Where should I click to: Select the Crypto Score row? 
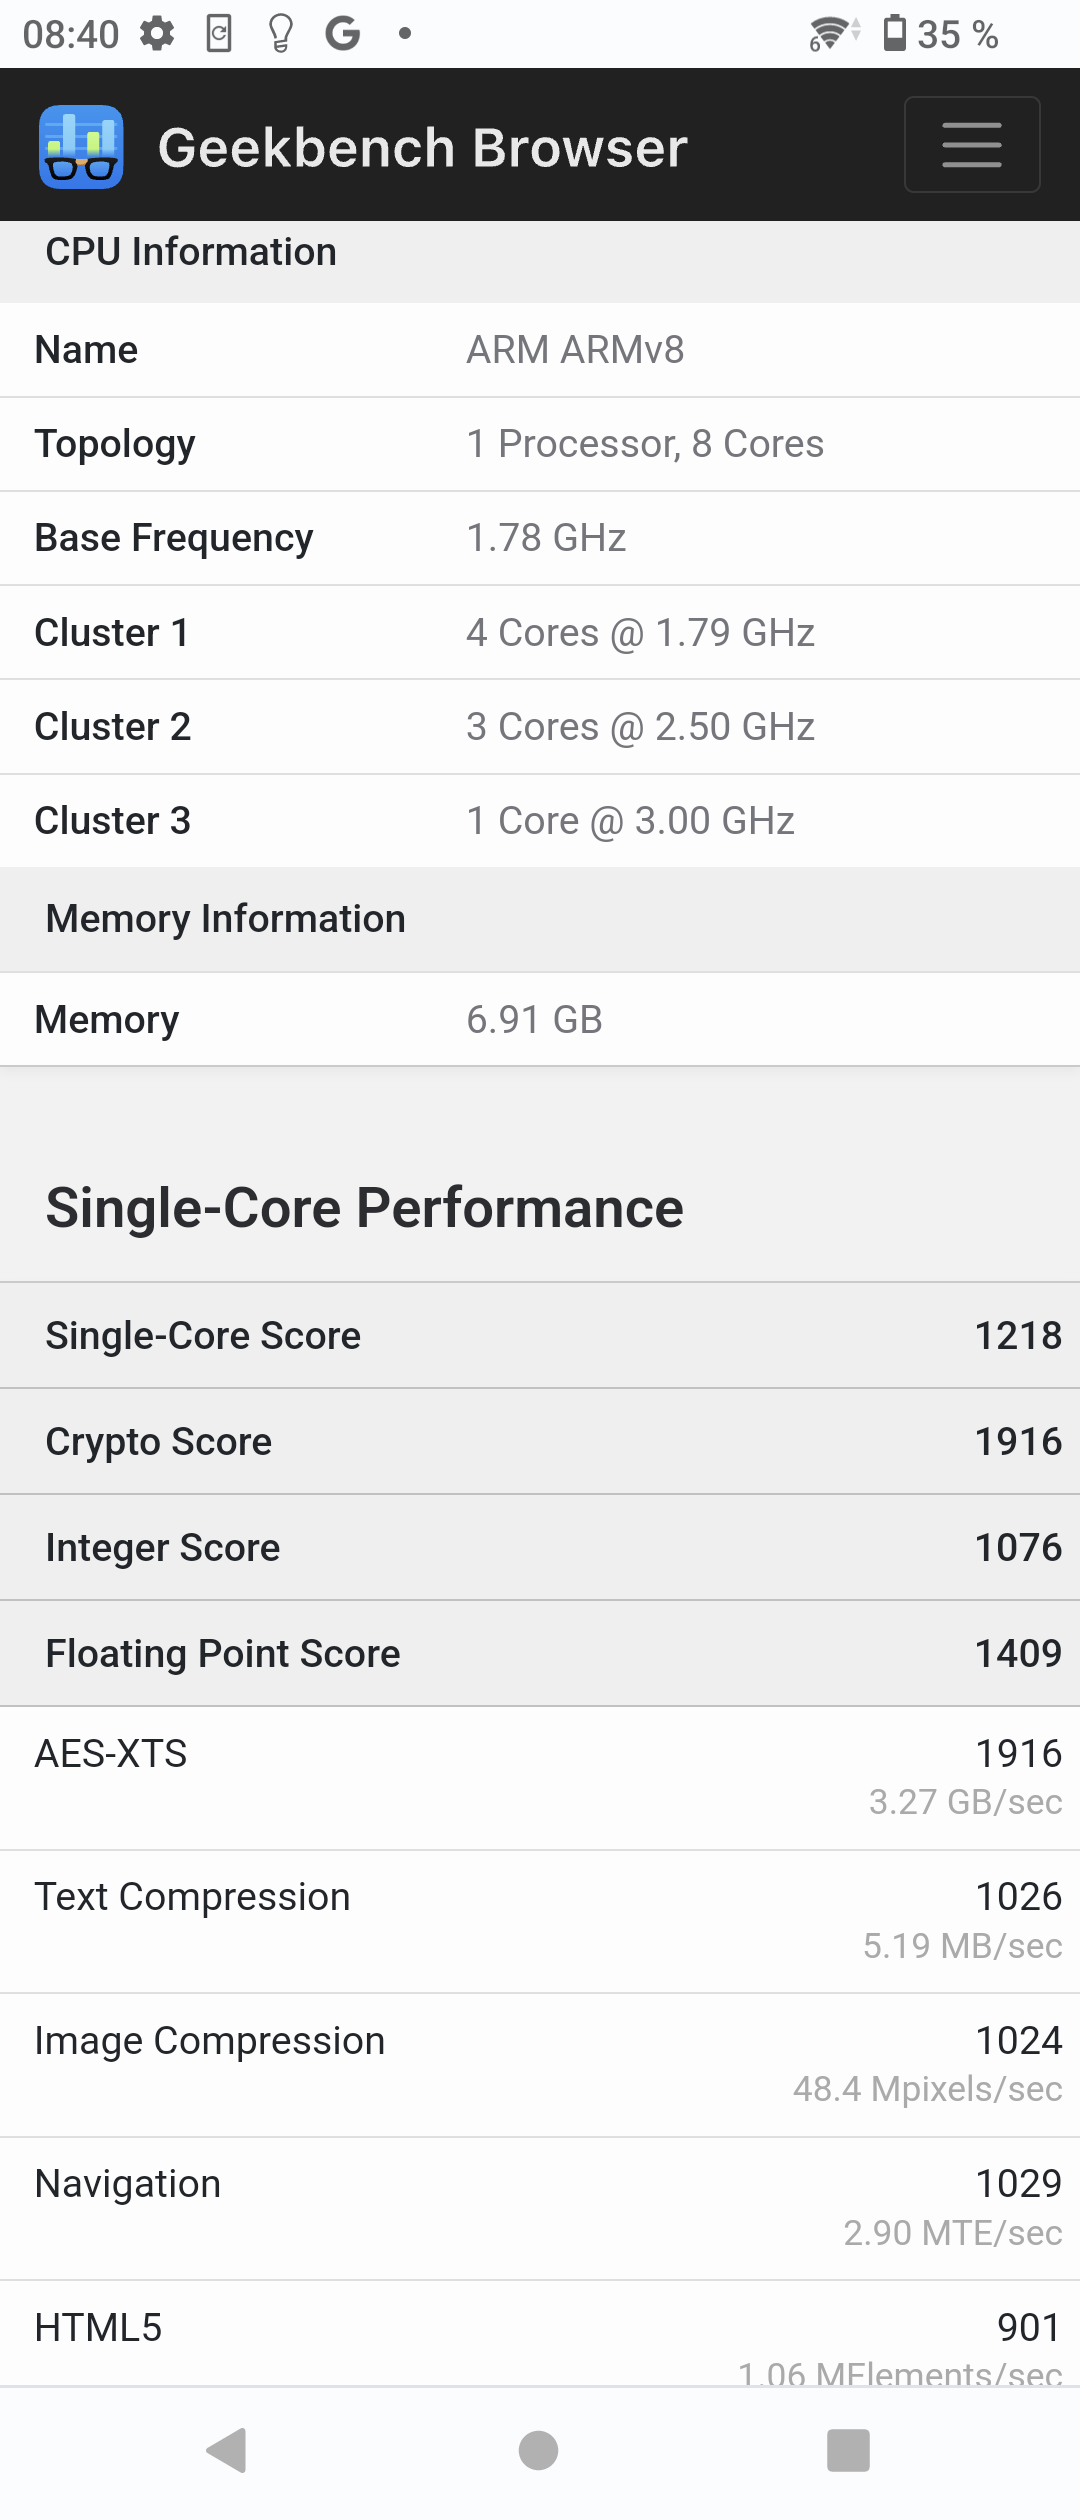coord(540,1441)
